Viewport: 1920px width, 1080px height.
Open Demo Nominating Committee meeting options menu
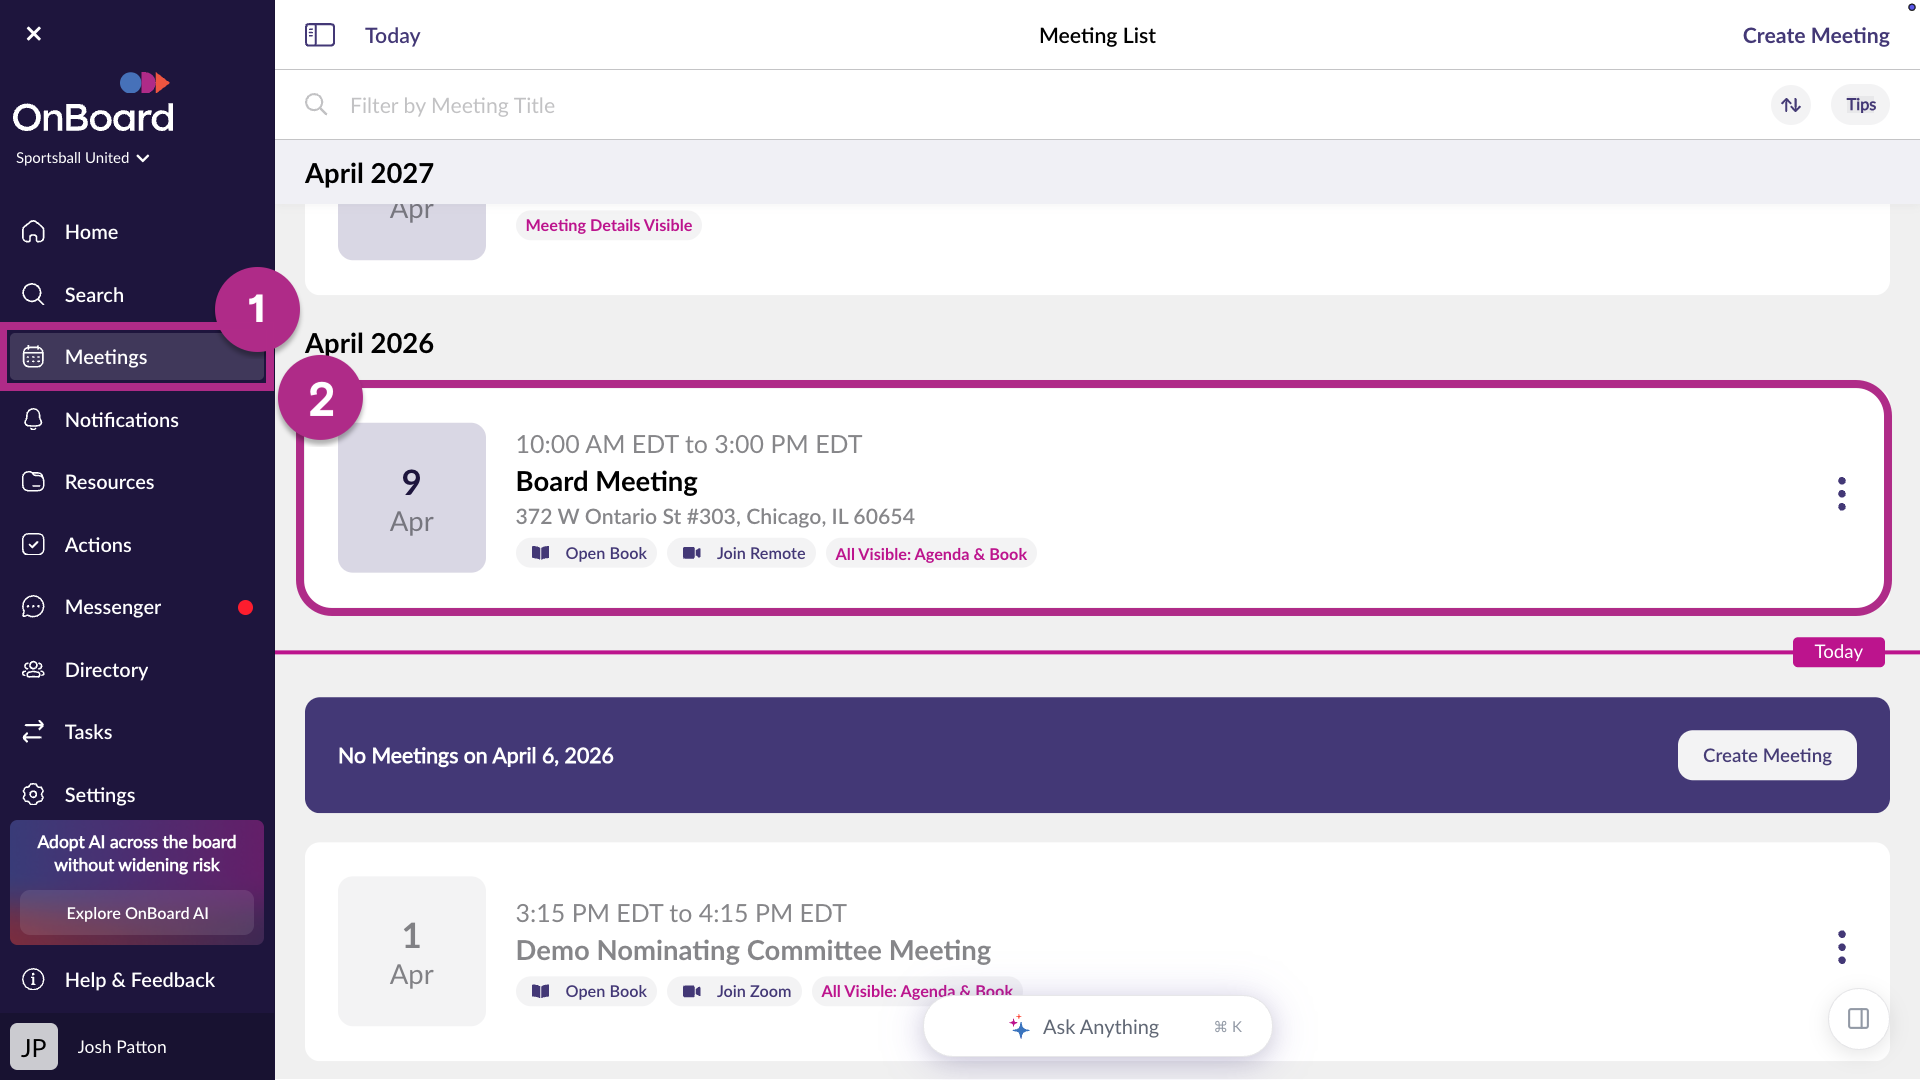pyautogui.click(x=1841, y=947)
